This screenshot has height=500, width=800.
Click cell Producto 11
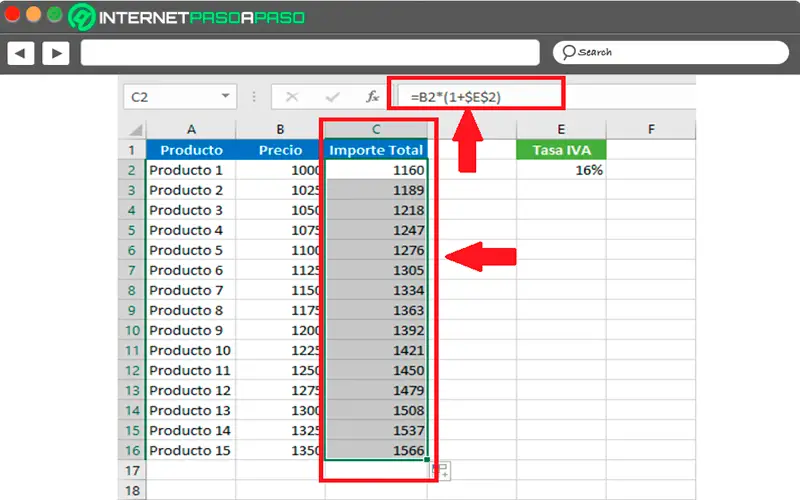coord(191,370)
